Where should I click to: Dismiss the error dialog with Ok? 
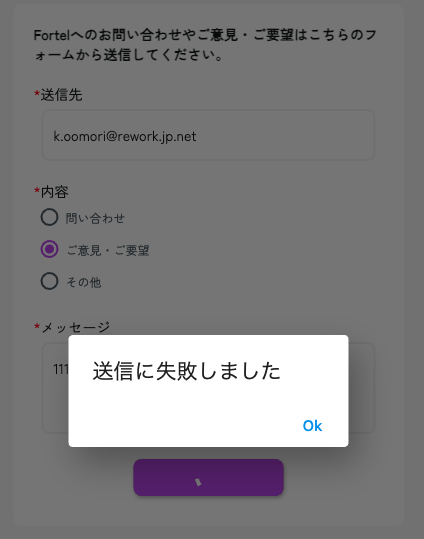(312, 426)
